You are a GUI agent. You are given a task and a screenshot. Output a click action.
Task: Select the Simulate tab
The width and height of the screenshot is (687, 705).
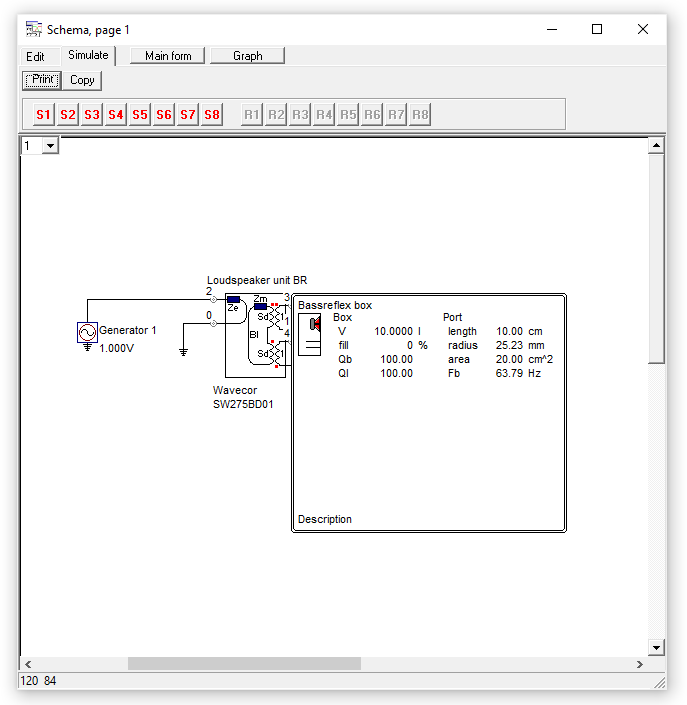coord(88,56)
